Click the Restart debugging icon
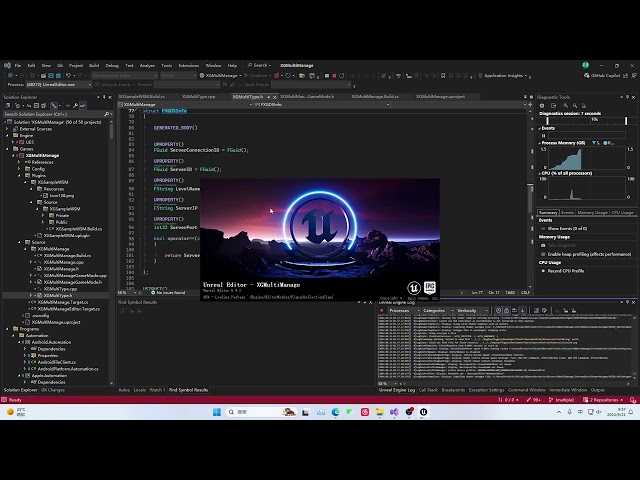 click(341, 76)
